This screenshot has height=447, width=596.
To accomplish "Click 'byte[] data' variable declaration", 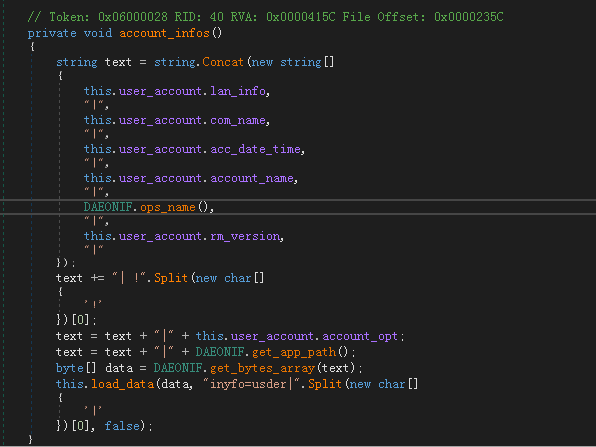I will point(95,368).
